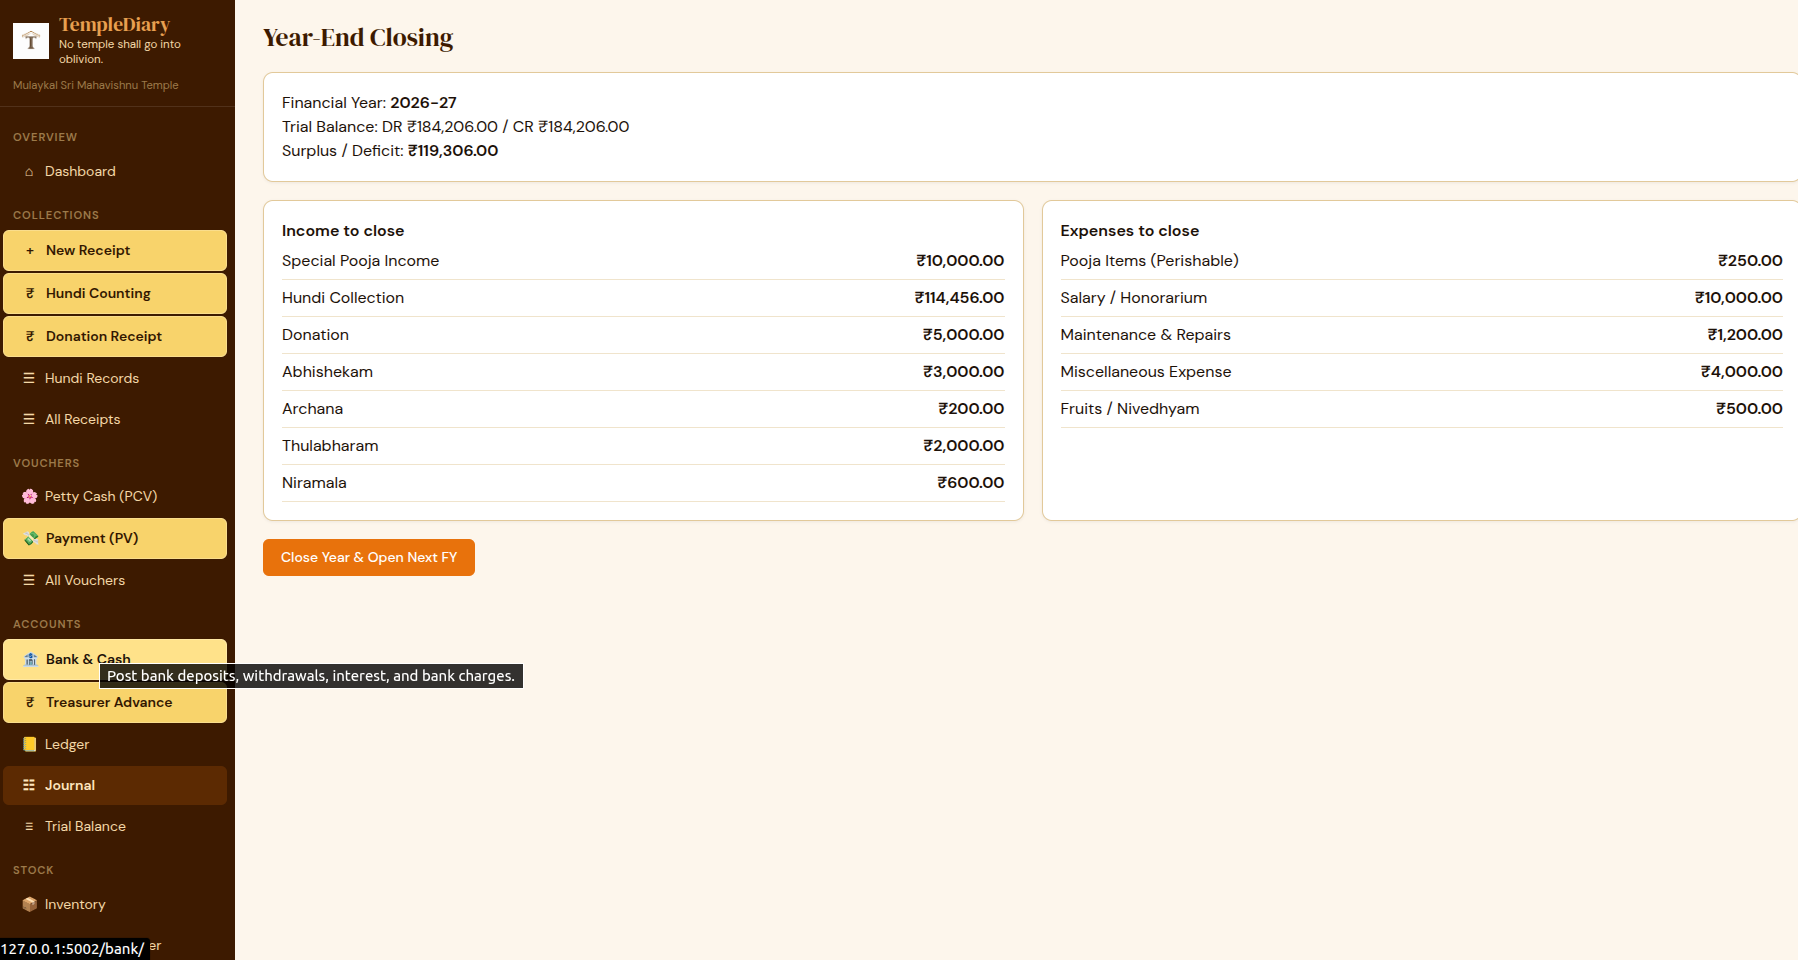Click the plus icon on New Receipt
The width and height of the screenshot is (1798, 960).
30,251
